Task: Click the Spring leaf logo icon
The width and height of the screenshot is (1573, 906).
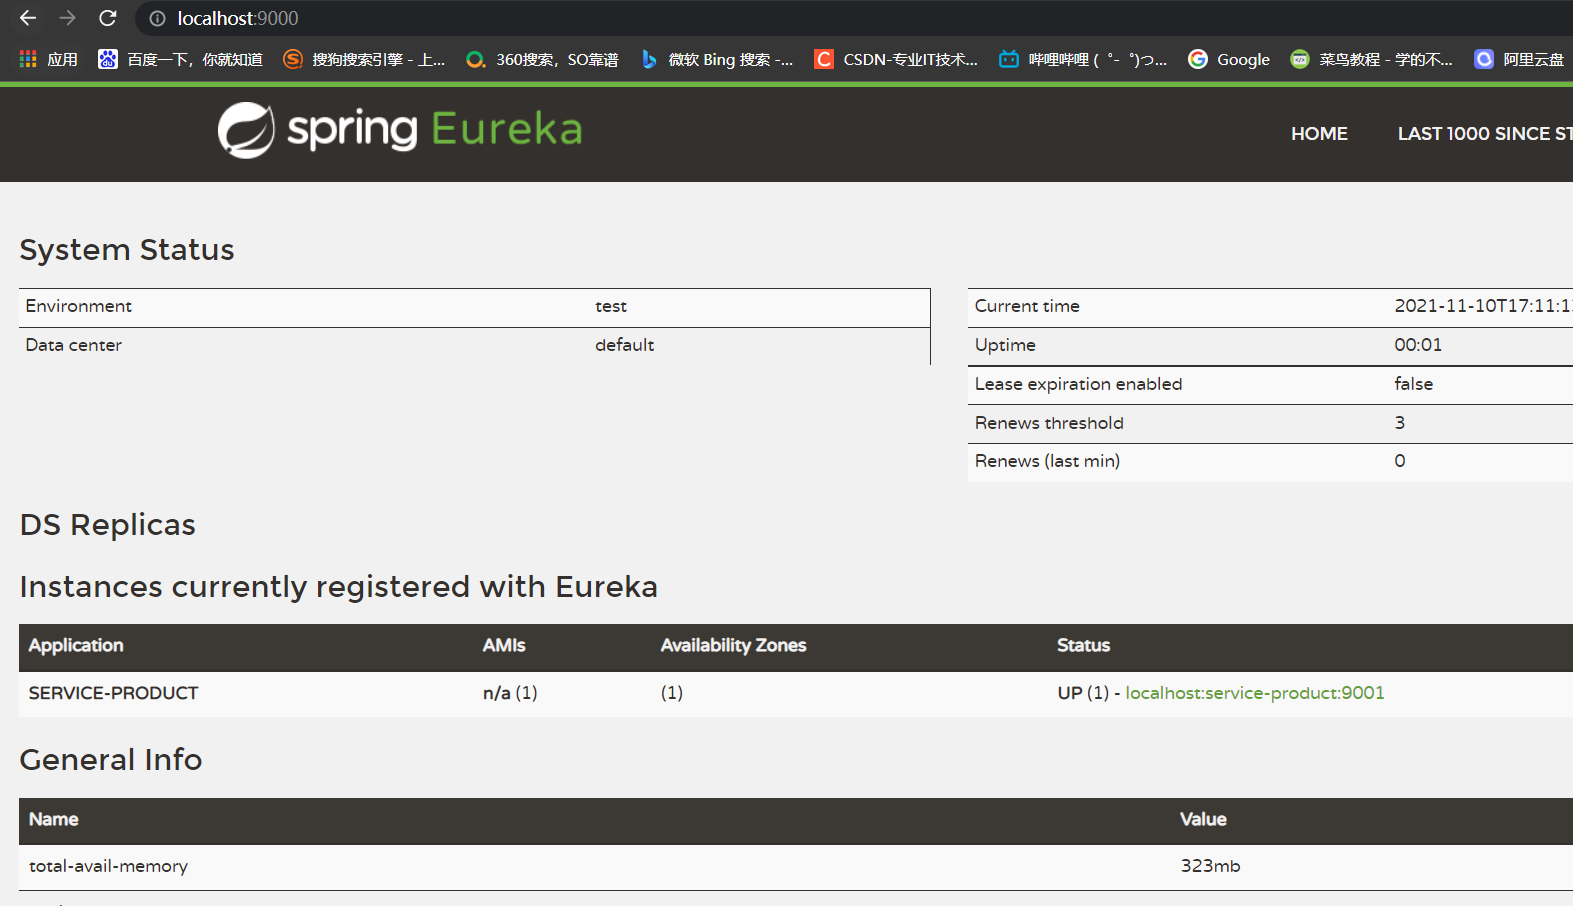Action: click(x=246, y=130)
